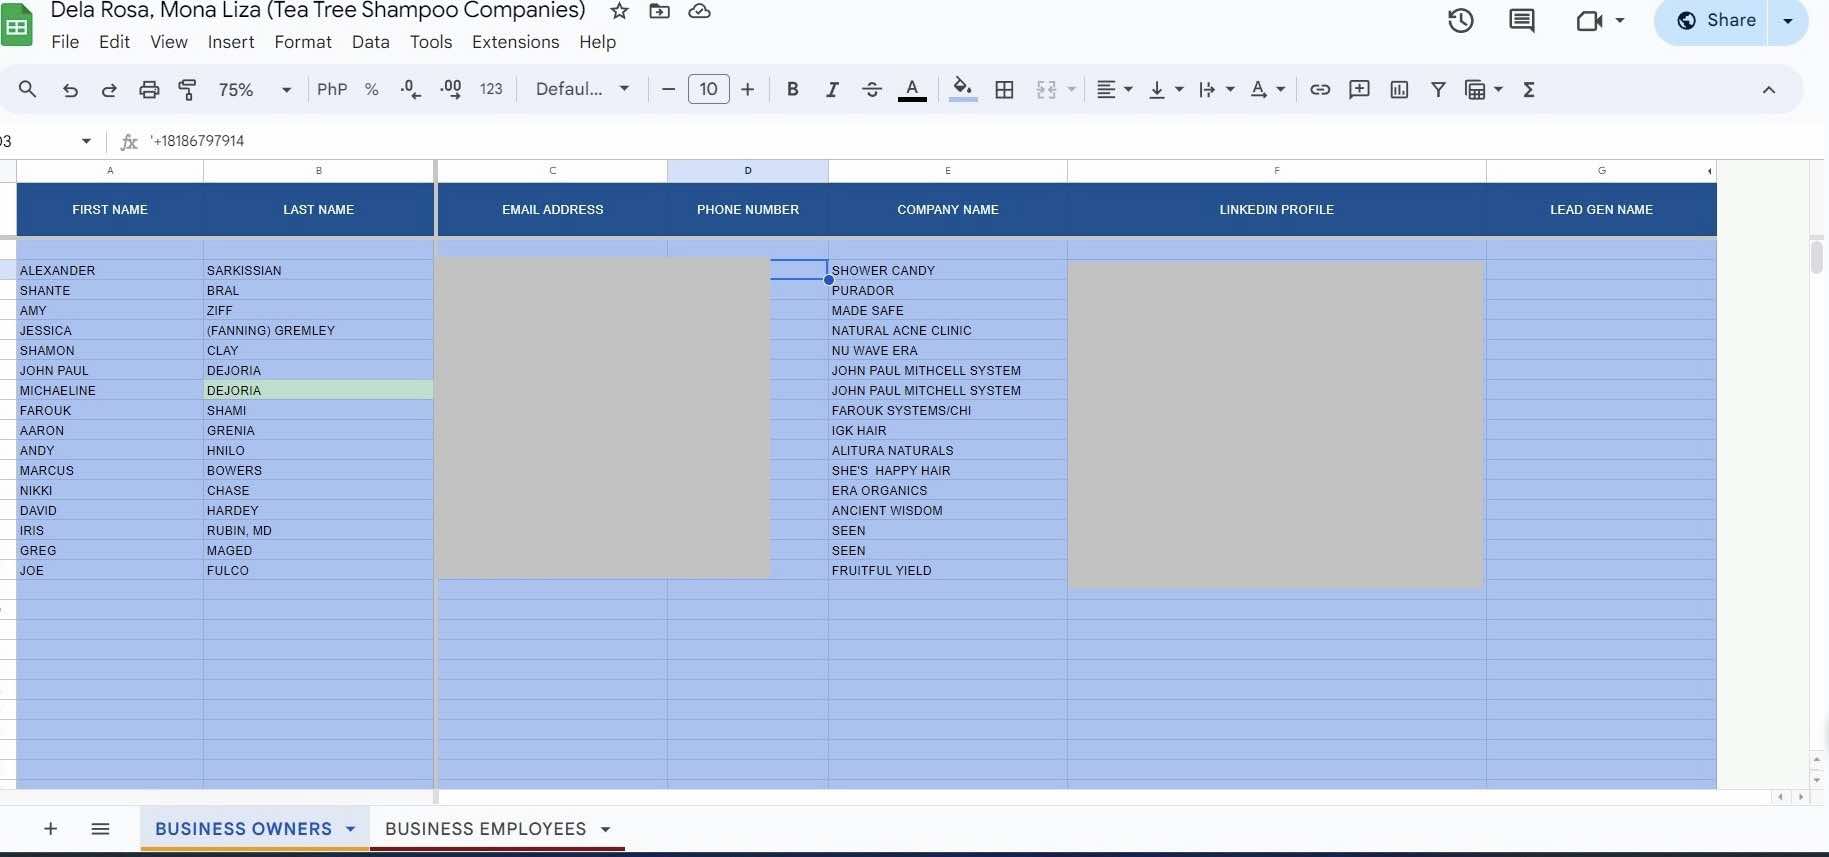
Task: Insert a chart
Action: point(1399,90)
